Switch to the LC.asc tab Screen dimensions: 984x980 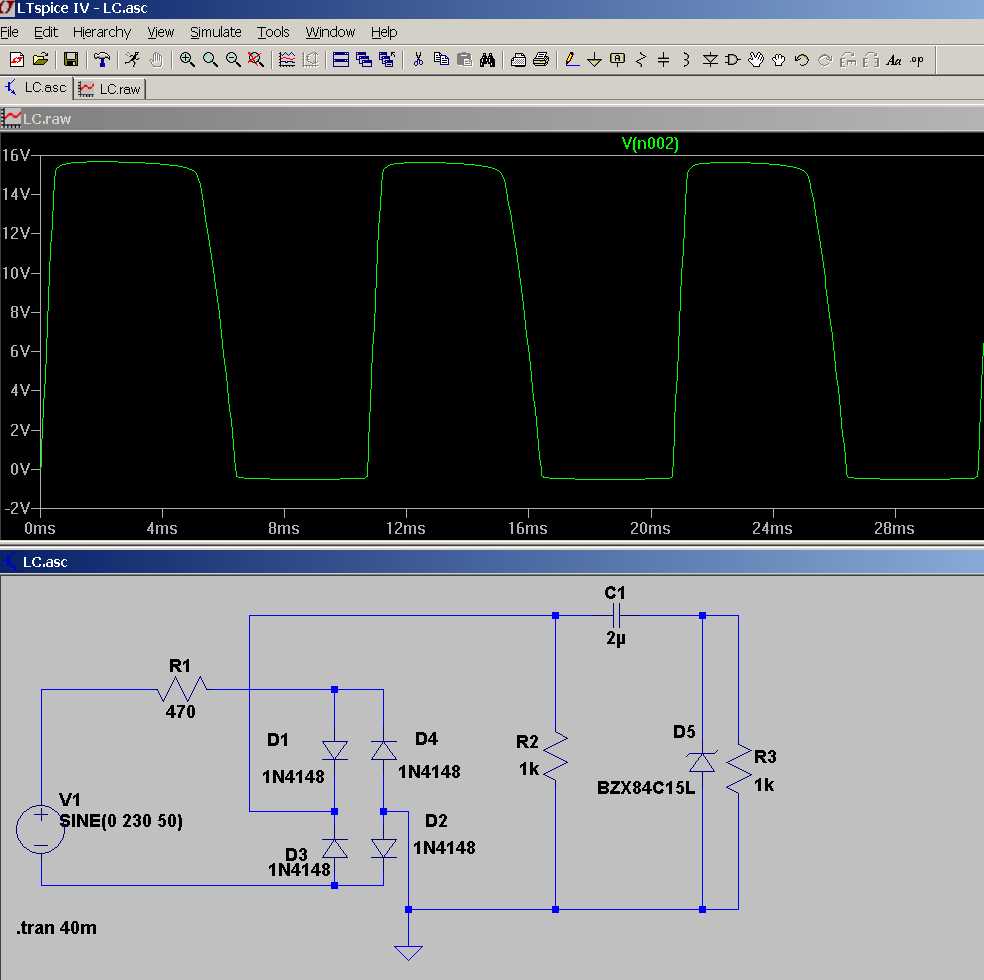(x=36, y=88)
